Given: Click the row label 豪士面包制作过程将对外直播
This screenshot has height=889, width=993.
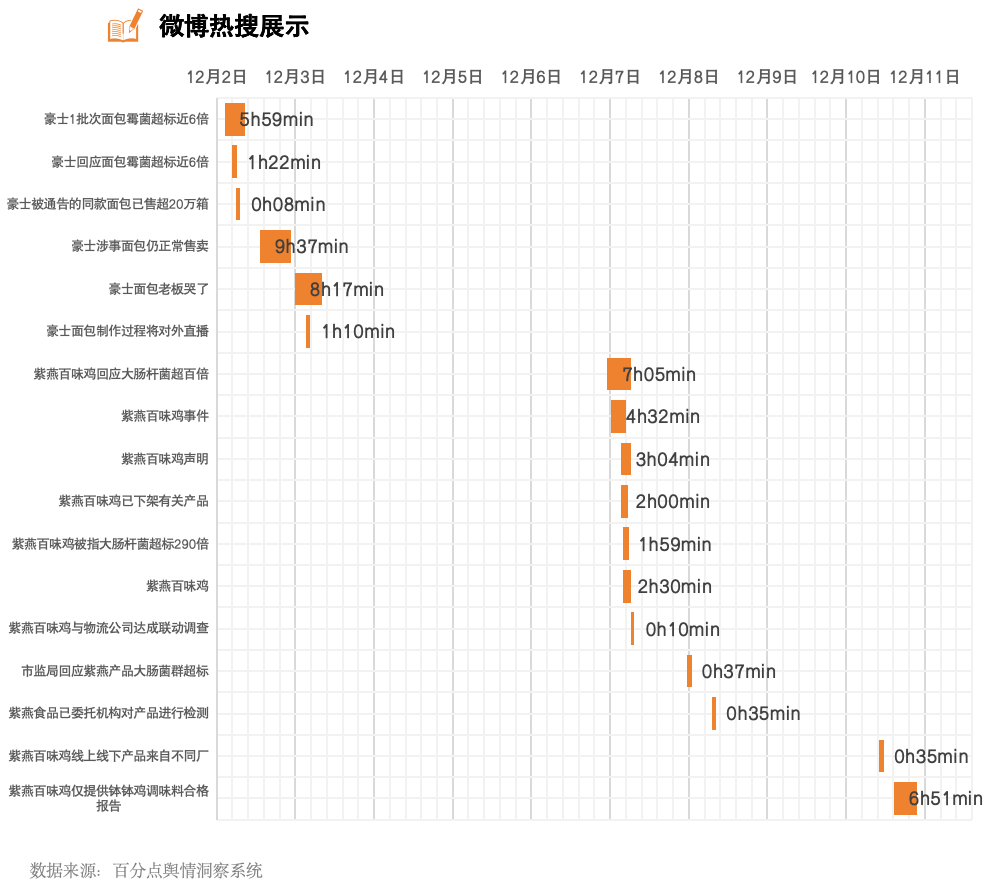Looking at the screenshot, I should pos(127,331).
